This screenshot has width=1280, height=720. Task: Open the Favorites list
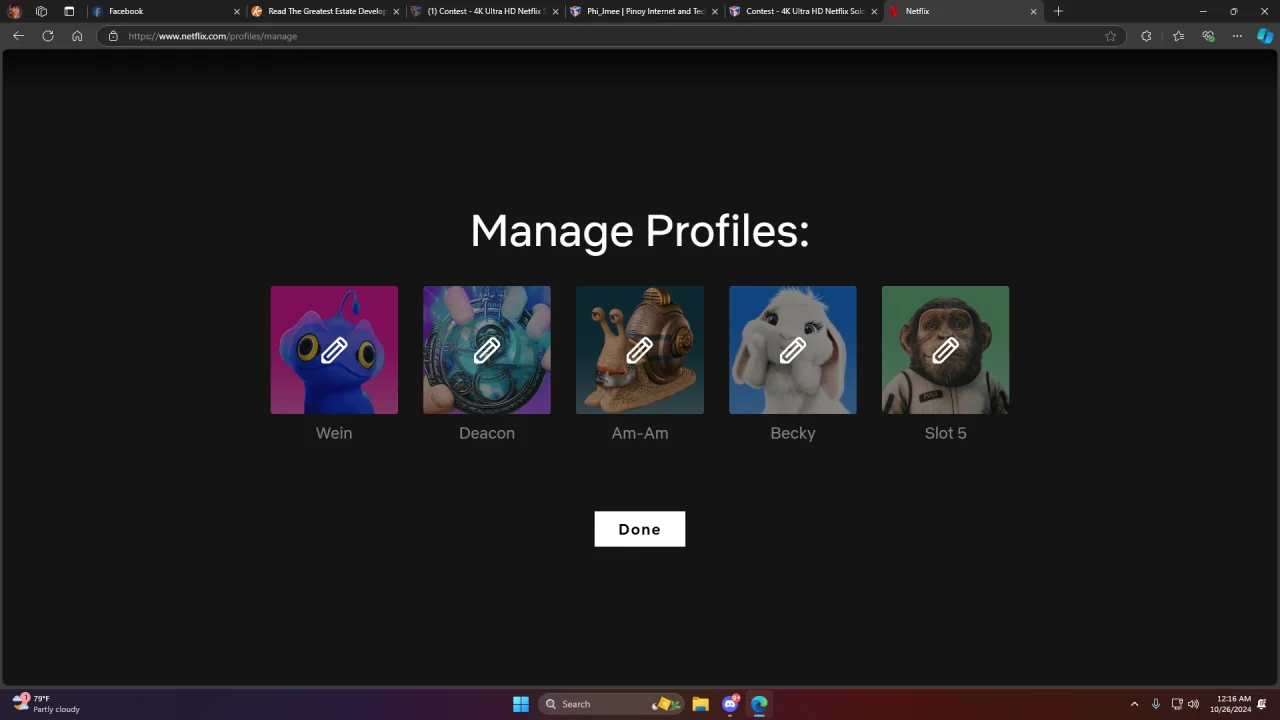[x=1178, y=36]
